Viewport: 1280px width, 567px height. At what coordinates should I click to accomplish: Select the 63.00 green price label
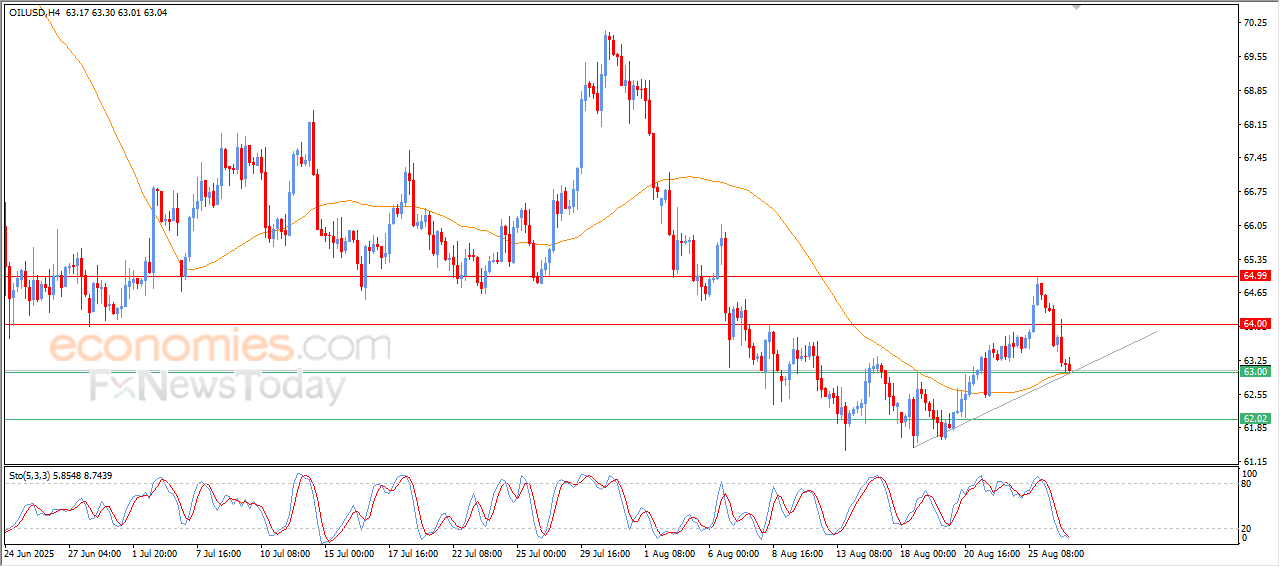coord(1255,371)
